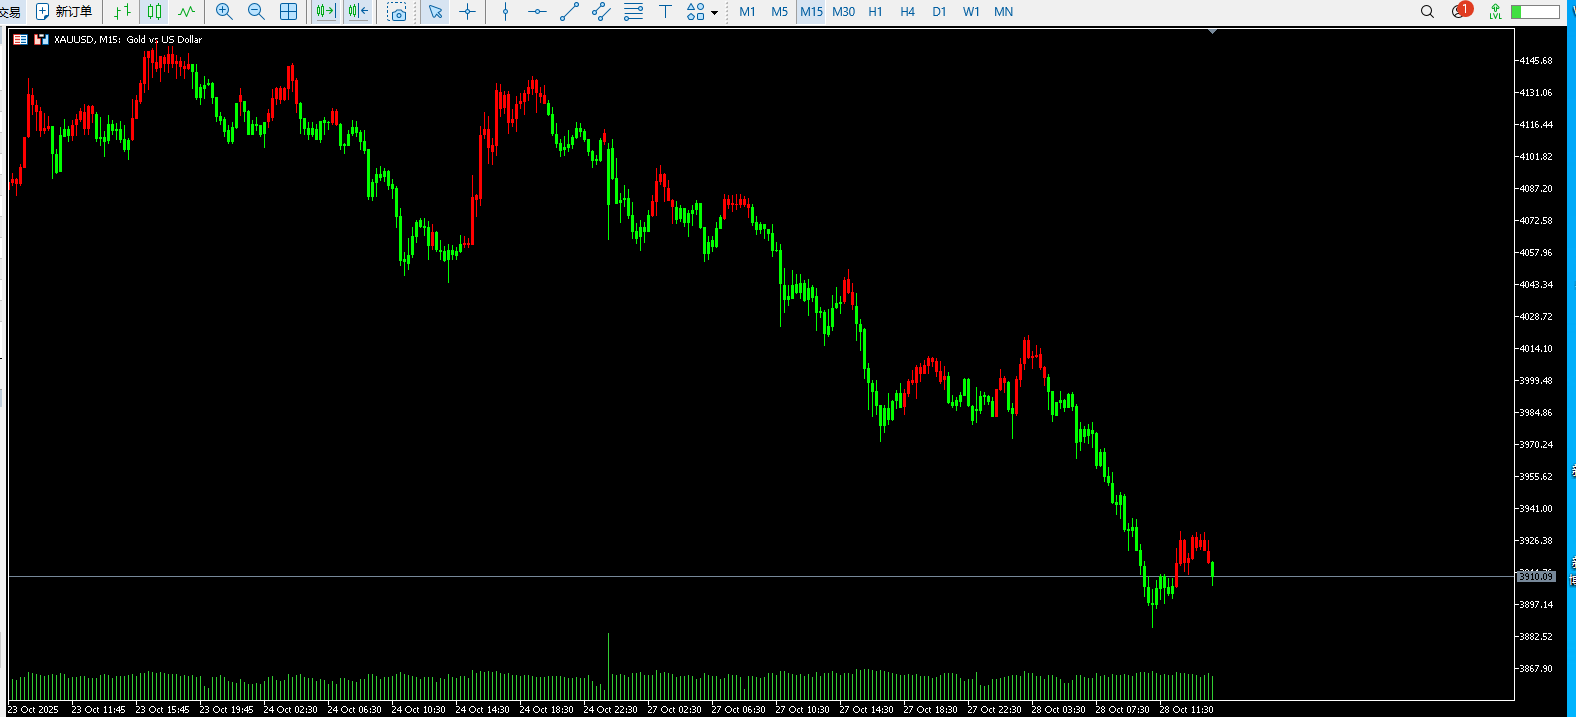1576x717 pixels.
Task: Click the green connection status bar
Action: pos(1535,12)
